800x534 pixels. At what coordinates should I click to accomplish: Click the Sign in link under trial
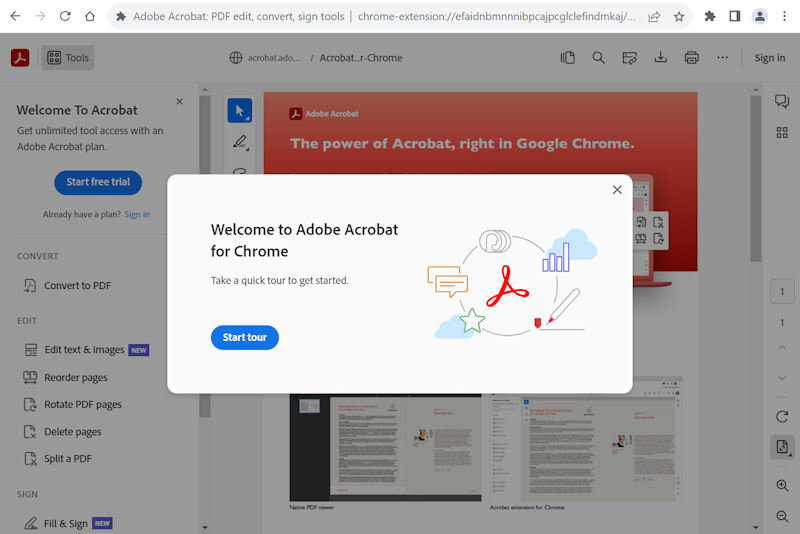tap(137, 214)
